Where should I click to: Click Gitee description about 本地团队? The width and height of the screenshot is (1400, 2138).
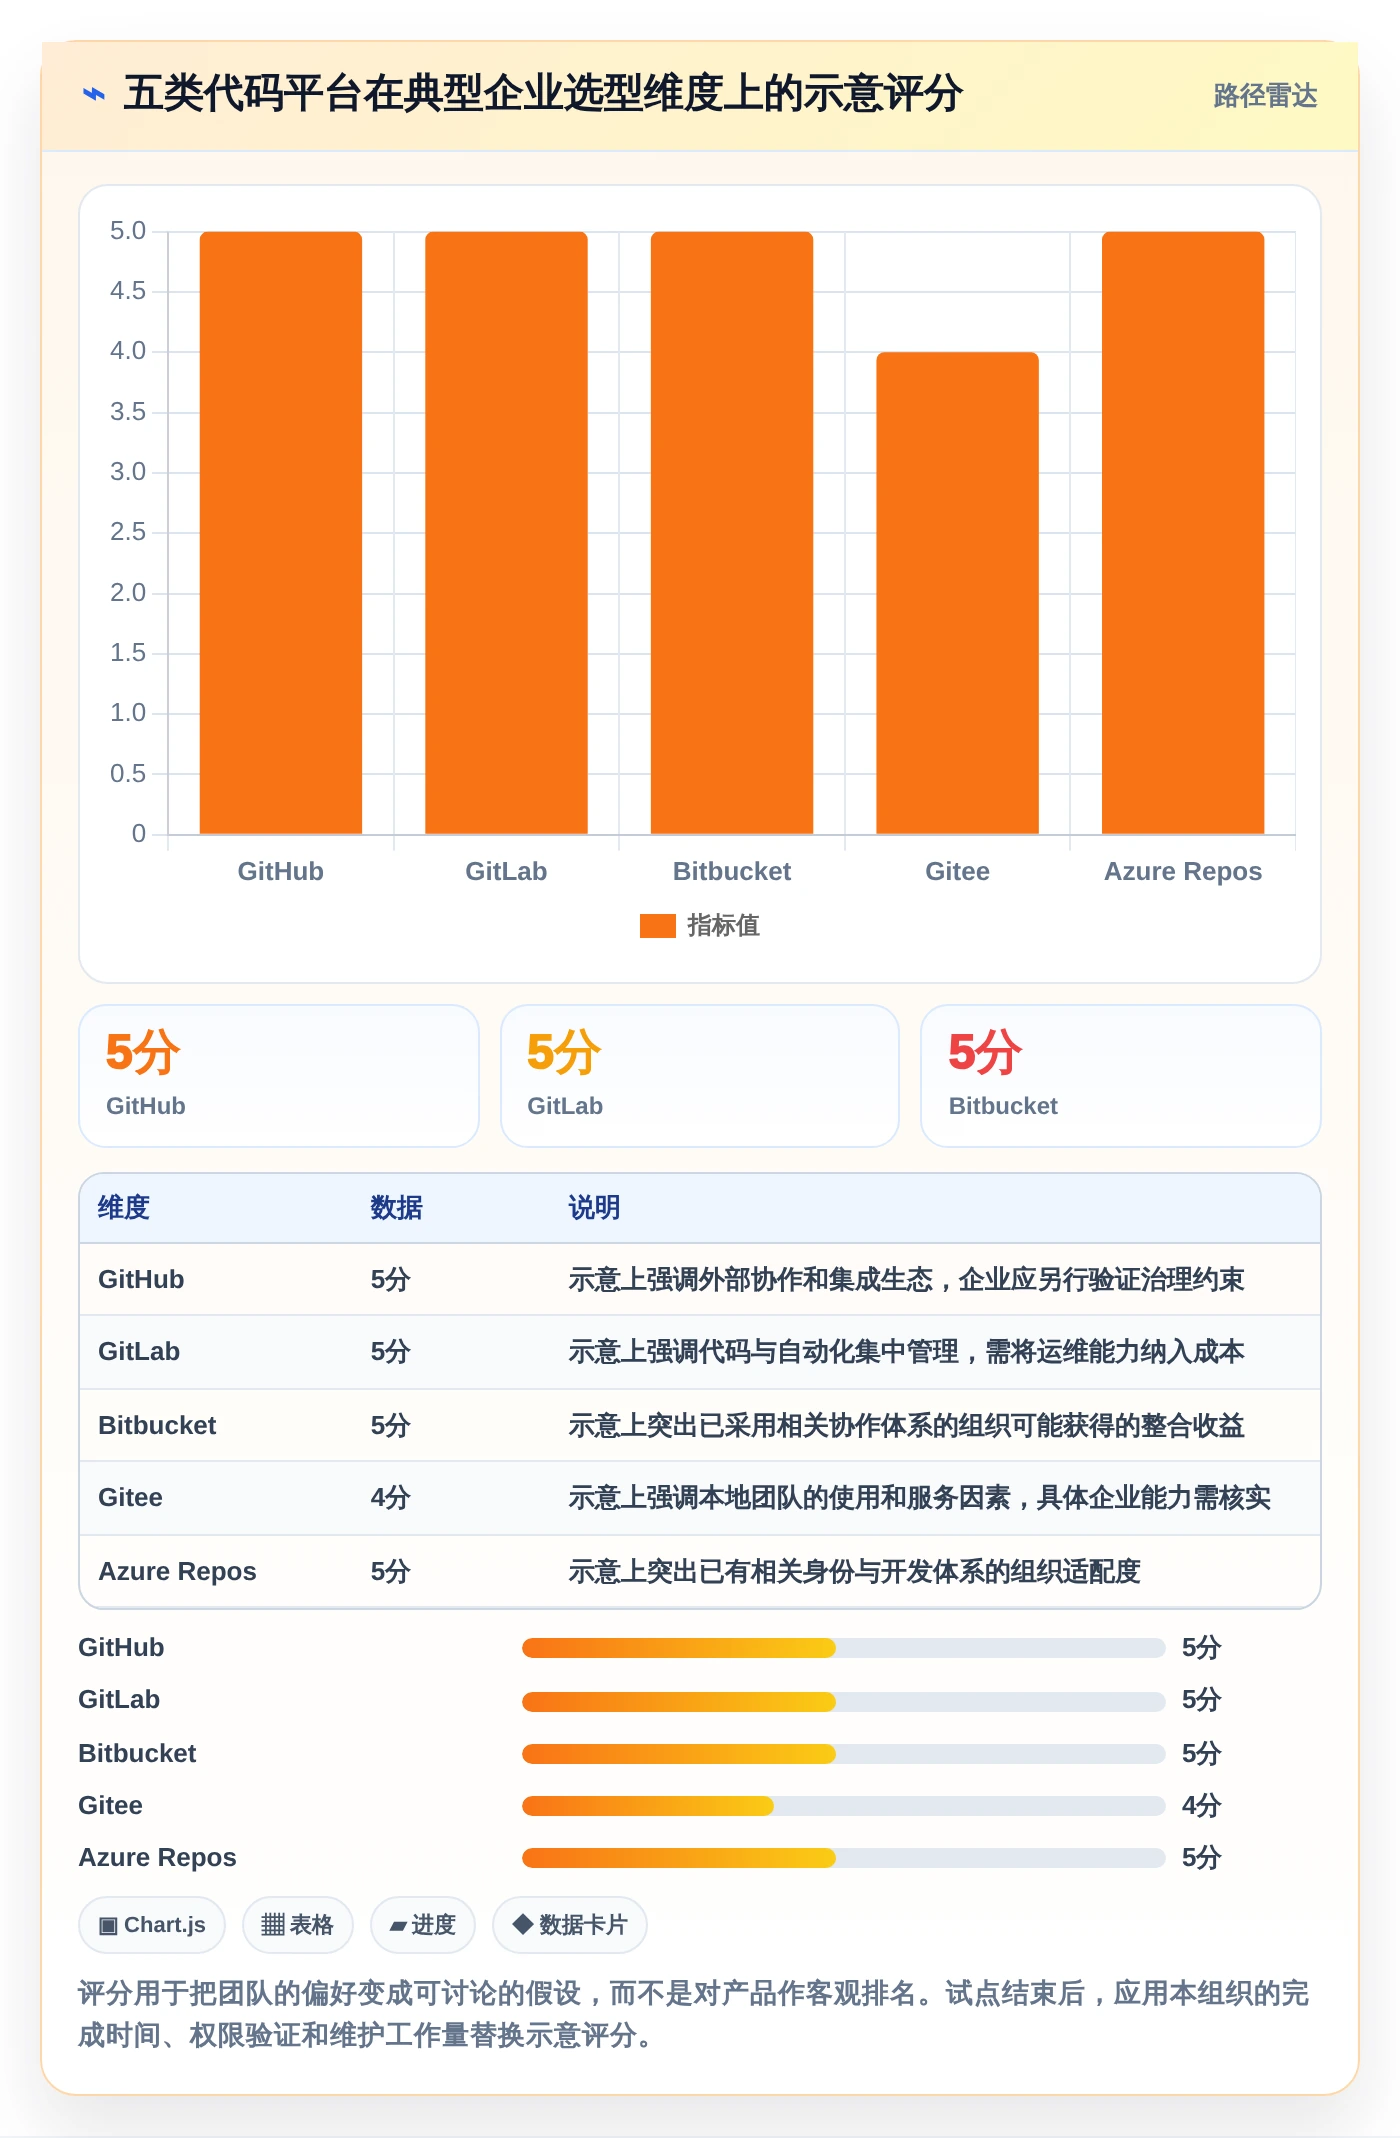pyautogui.click(x=919, y=1498)
